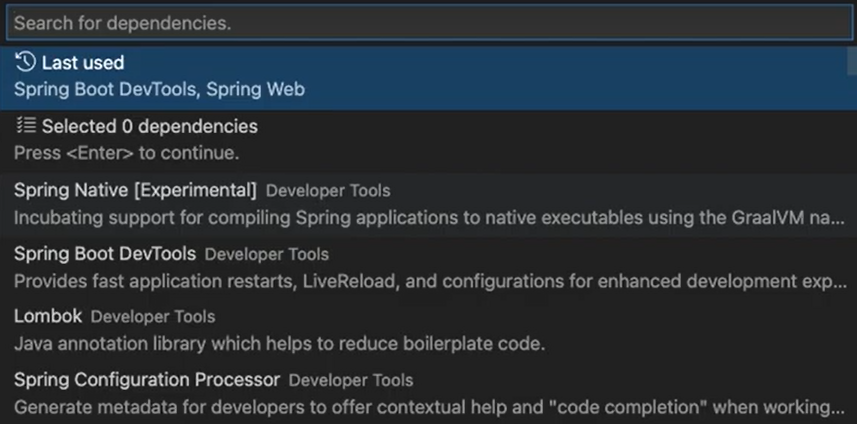The height and width of the screenshot is (424, 857).
Task: Click the history clock icon beside Last used
Action: pyautogui.click(x=26, y=63)
